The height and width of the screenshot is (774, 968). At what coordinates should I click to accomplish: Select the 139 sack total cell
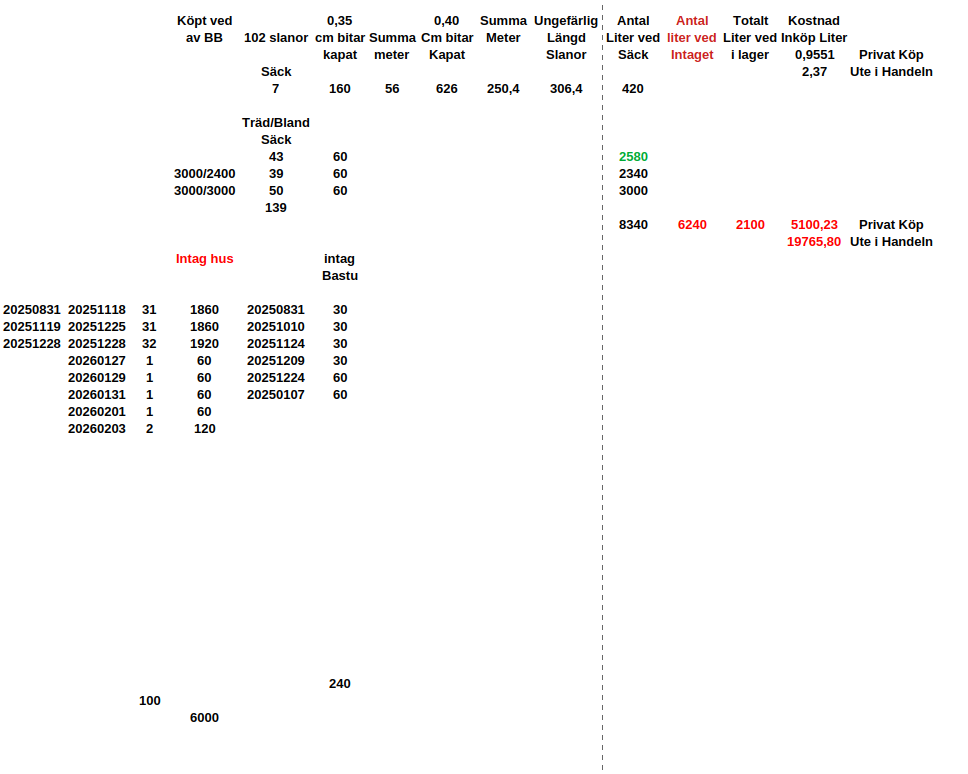276,208
